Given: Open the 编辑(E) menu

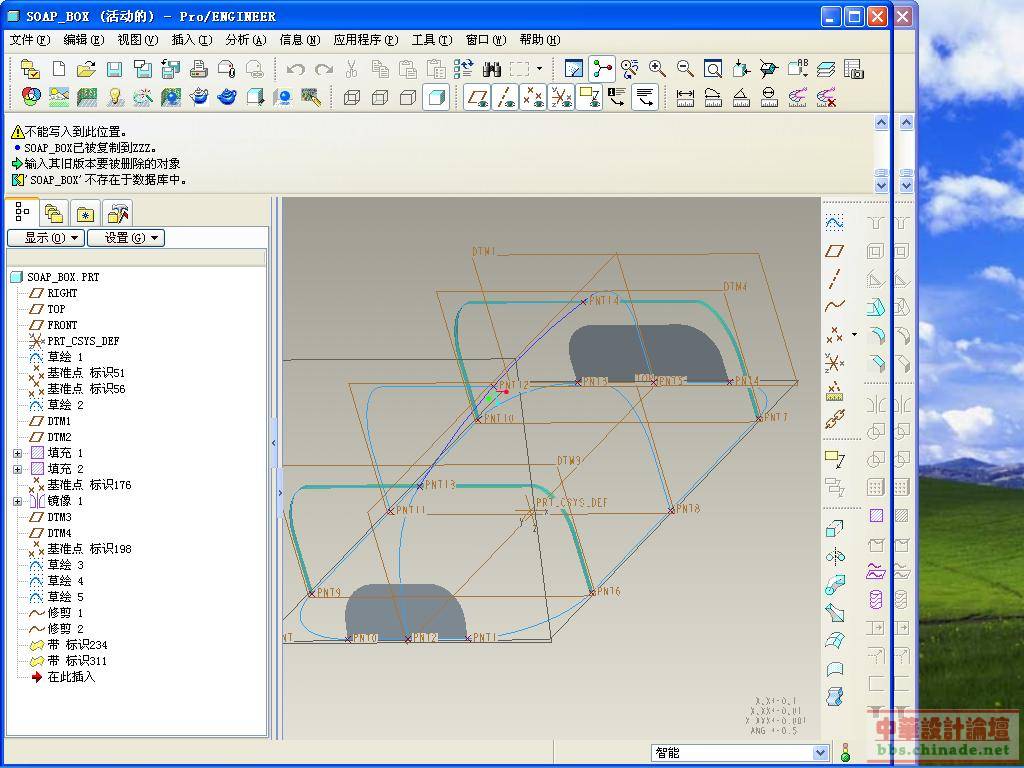Looking at the screenshot, I should [x=84, y=40].
